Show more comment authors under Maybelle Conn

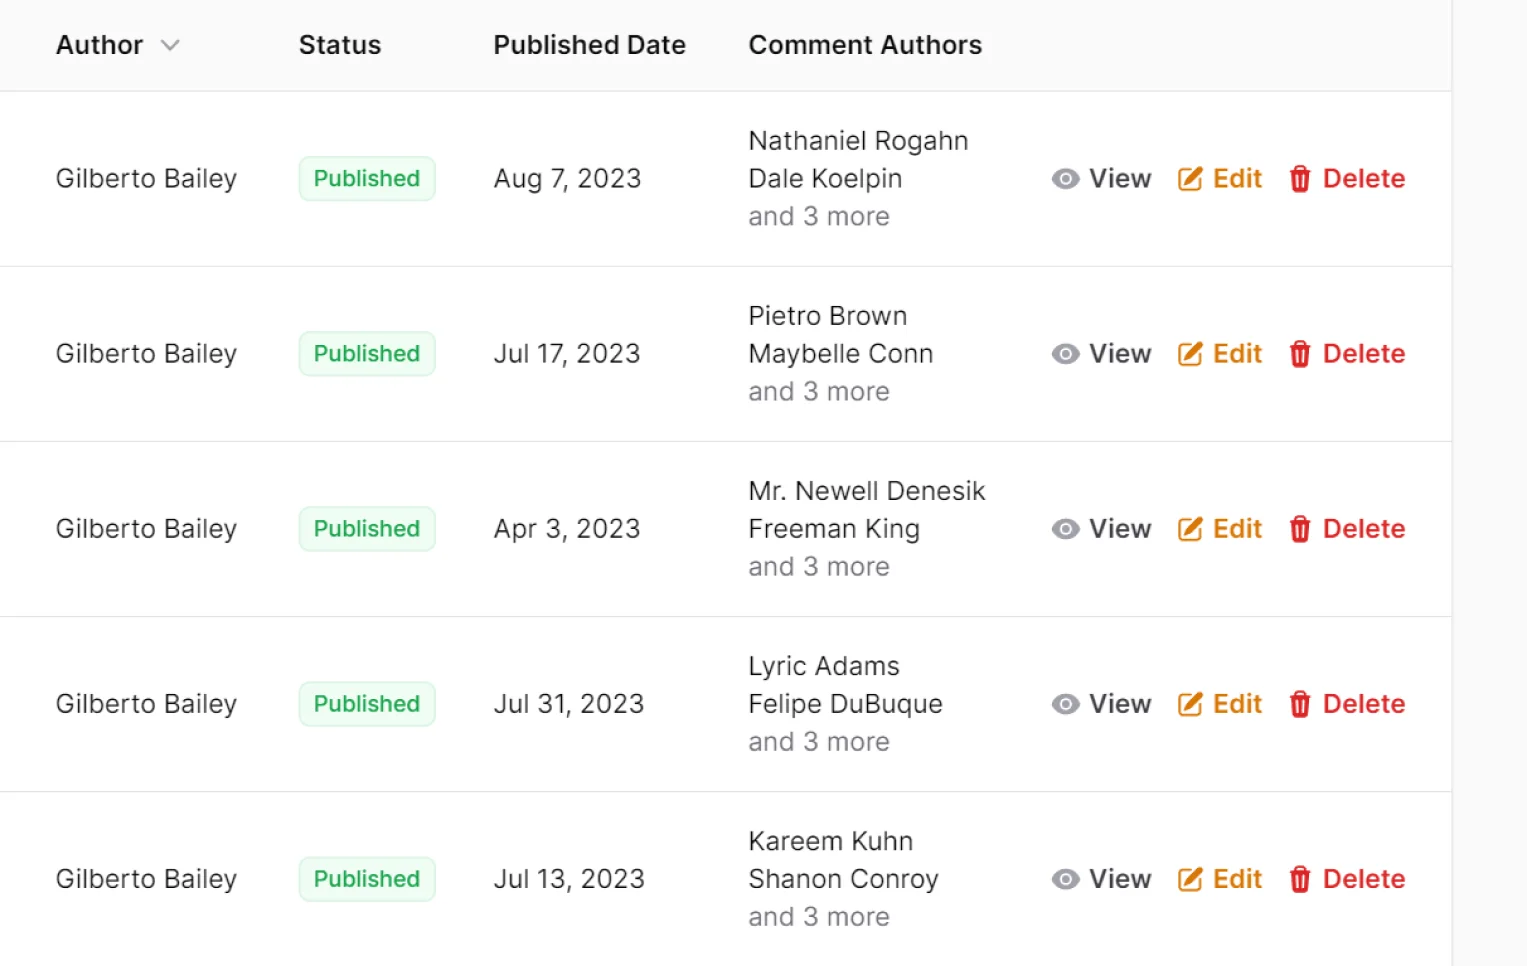pyautogui.click(x=818, y=392)
